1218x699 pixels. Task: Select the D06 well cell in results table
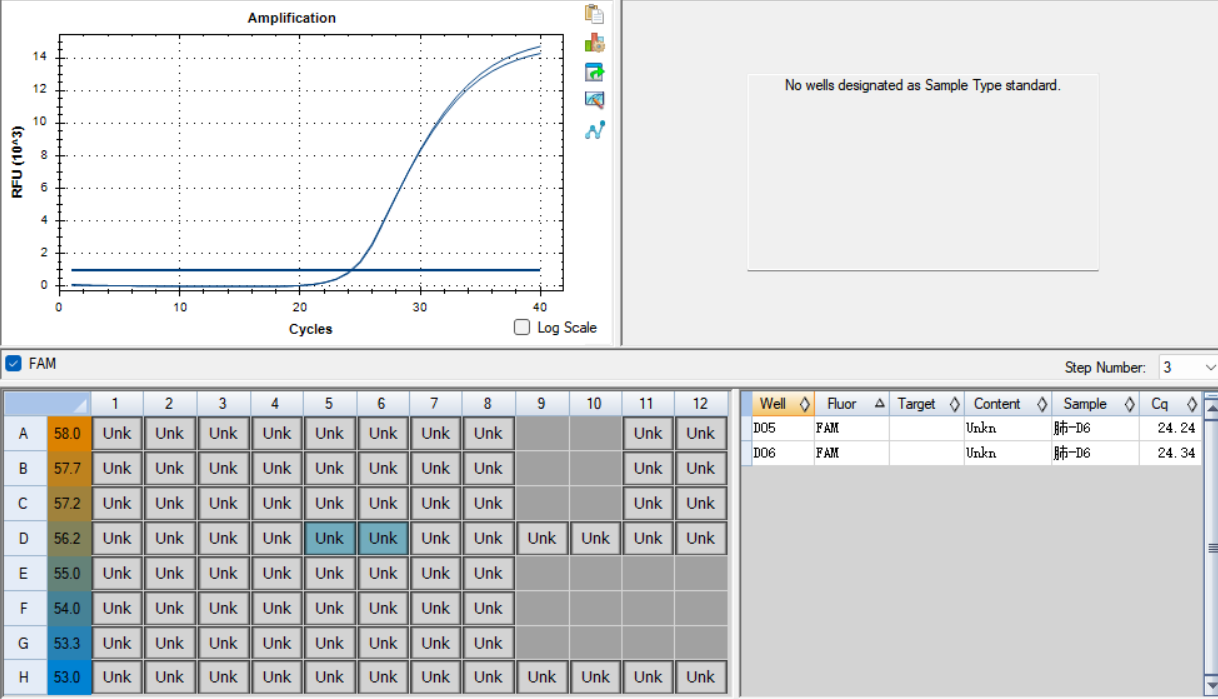pyautogui.click(x=783, y=453)
